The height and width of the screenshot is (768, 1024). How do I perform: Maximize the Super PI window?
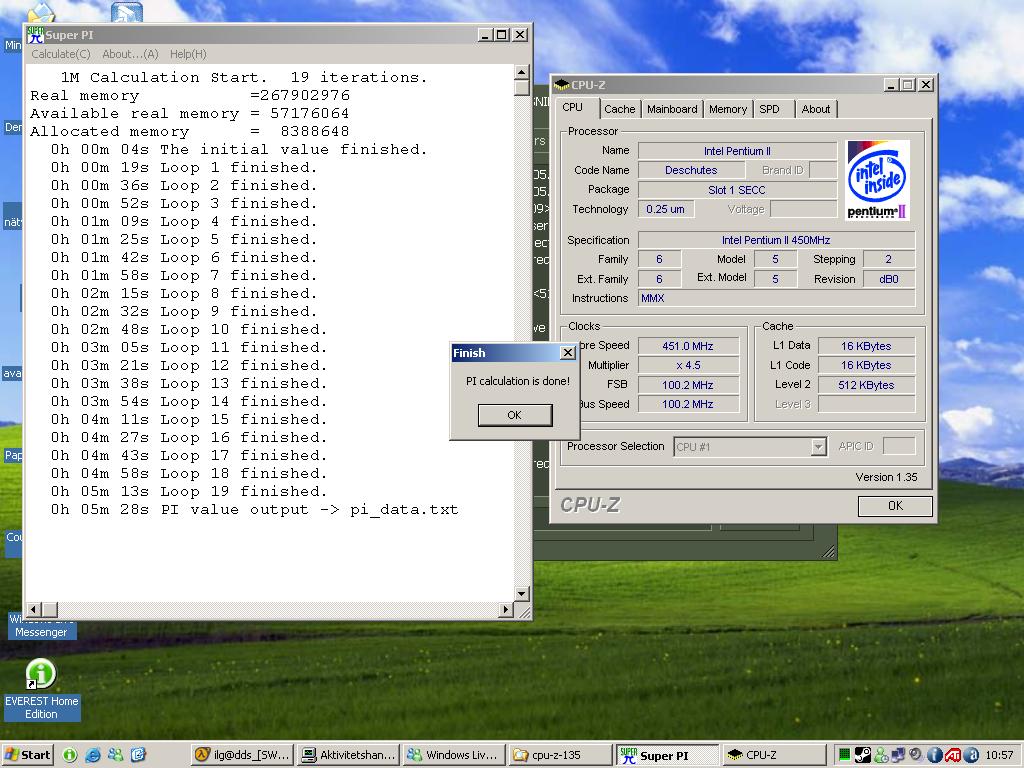coord(502,35)
